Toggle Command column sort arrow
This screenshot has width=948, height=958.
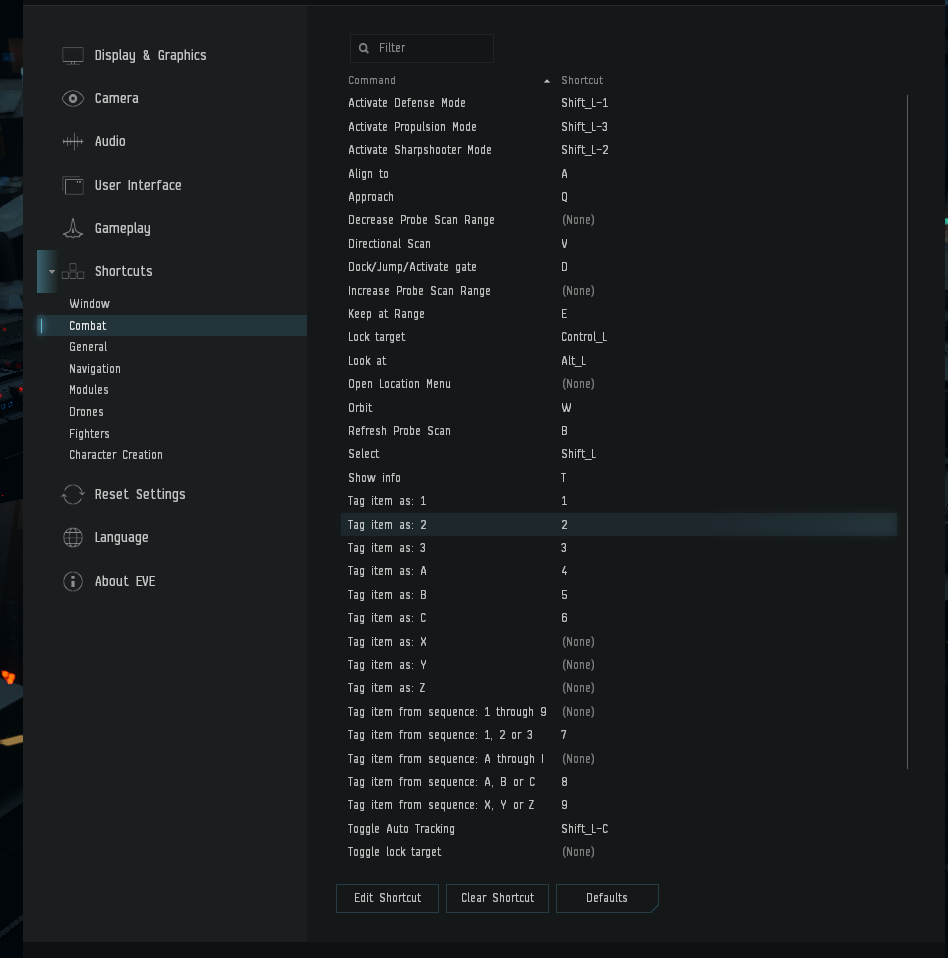coord(547,81)
